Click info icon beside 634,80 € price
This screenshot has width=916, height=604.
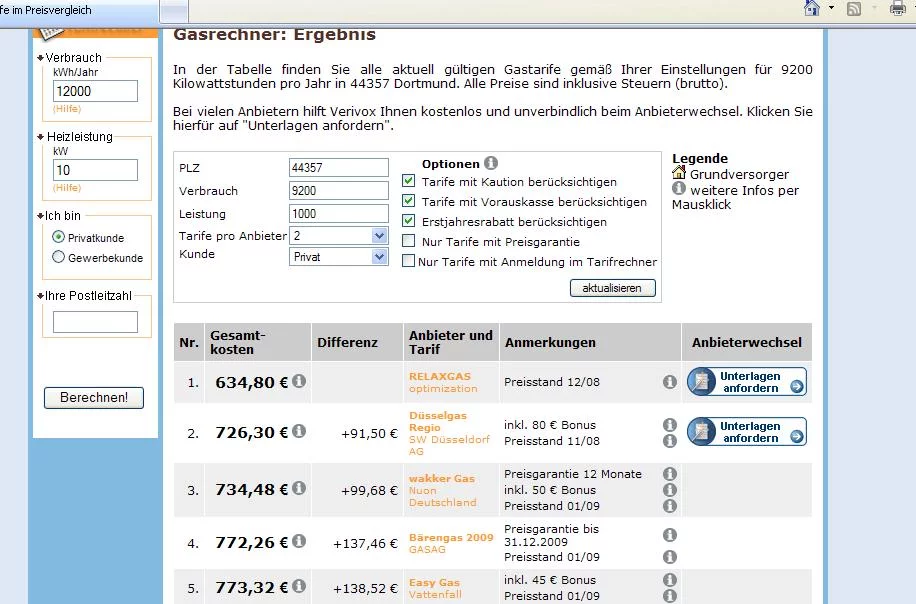[x=299, y=381]
